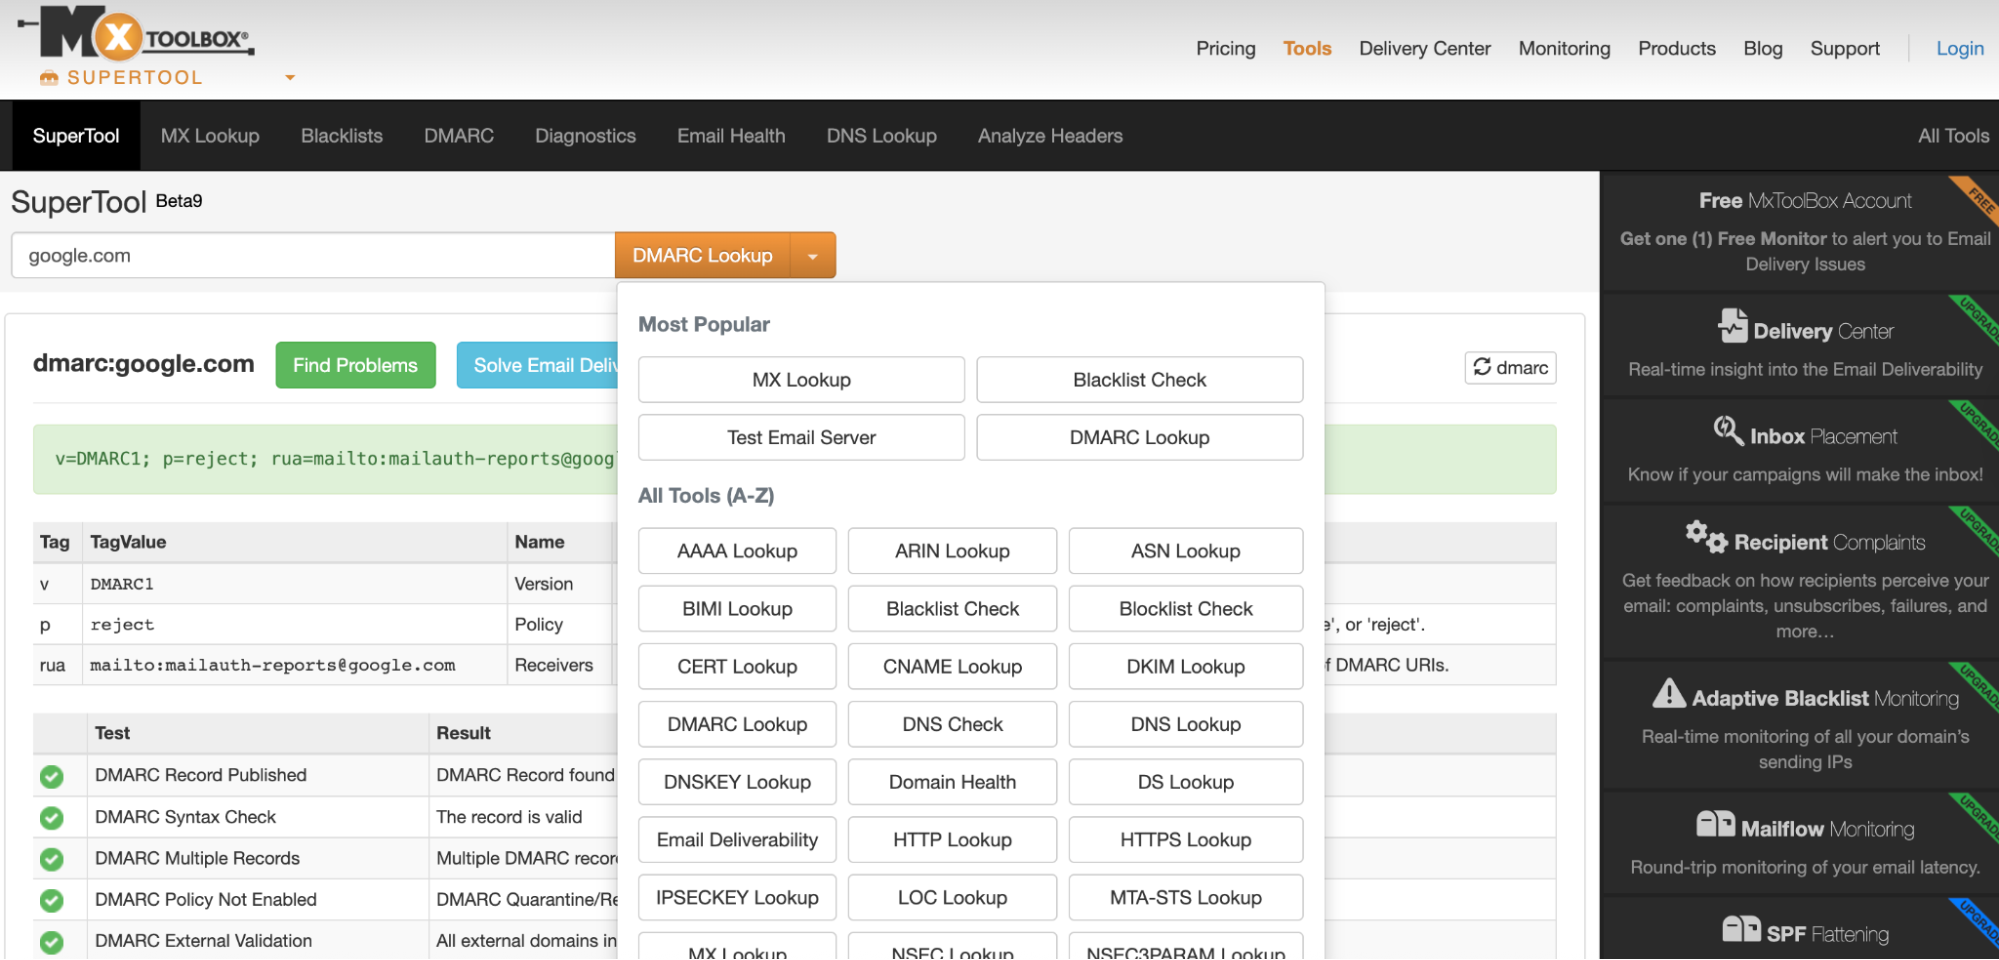Viewport: 1999px width, 960px height.
Task: Click the check mark beside DMARC Policy Not Enabled
Action: pos(52,899)
